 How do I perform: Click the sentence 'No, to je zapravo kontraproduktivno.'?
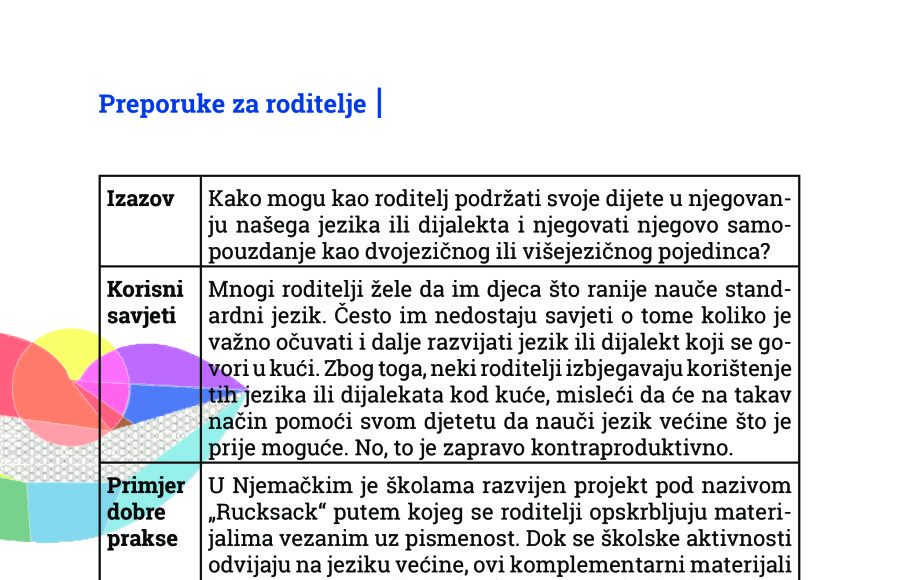pyautogui.click(x=543, y=448)
